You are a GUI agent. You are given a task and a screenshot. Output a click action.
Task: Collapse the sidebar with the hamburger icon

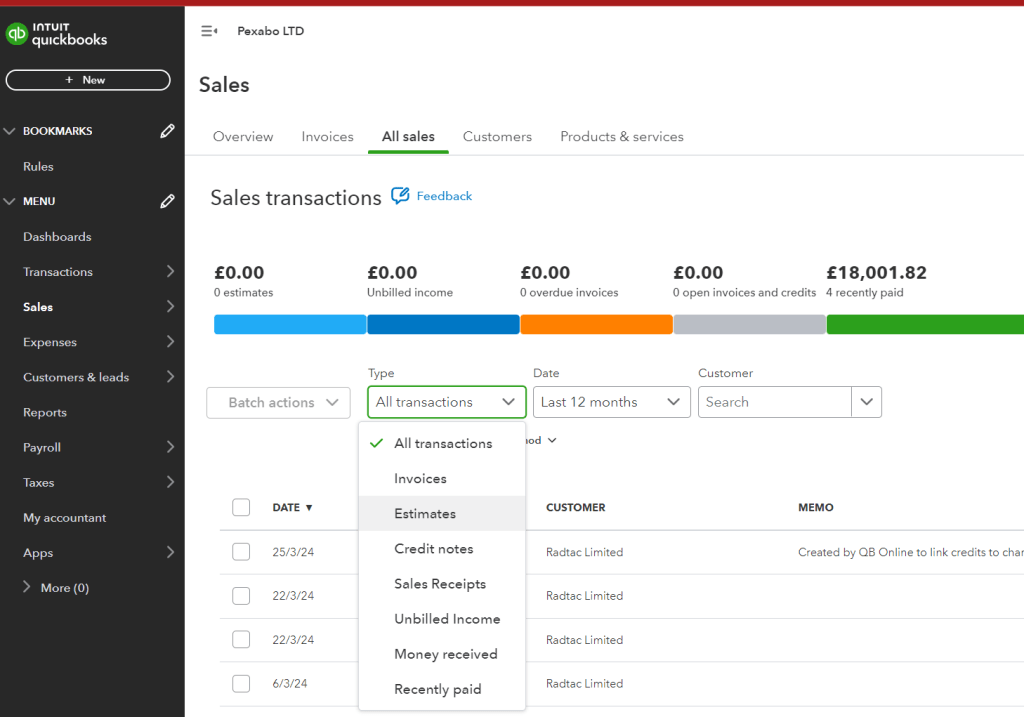[209, 31]
